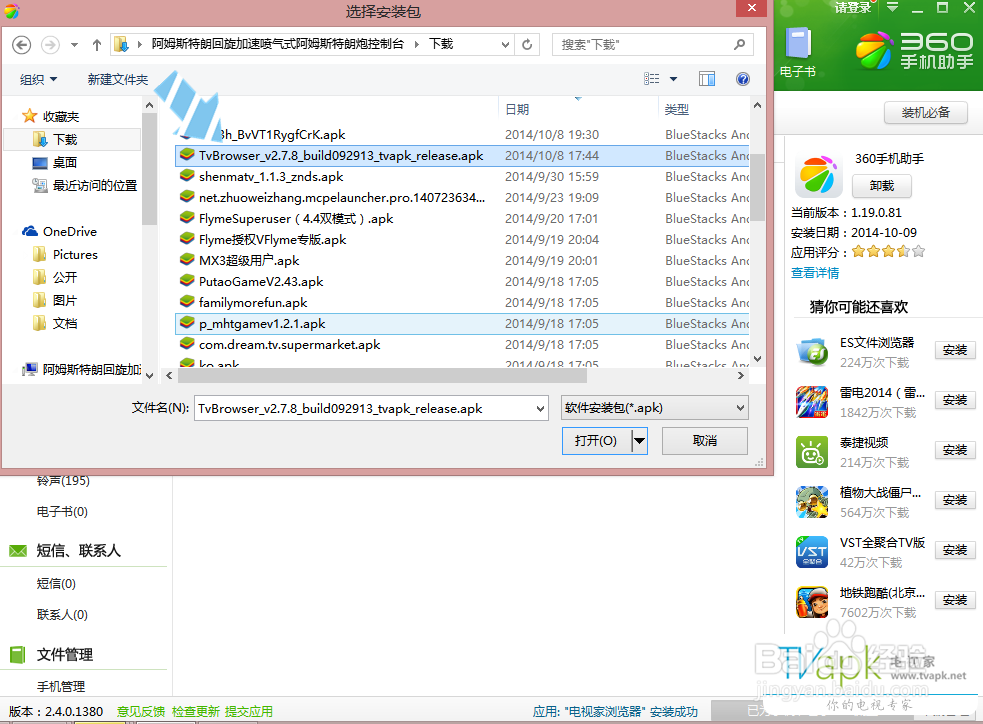Open 360 main menu dropdown icon
983x724 pixels.
tap(892, 8)
